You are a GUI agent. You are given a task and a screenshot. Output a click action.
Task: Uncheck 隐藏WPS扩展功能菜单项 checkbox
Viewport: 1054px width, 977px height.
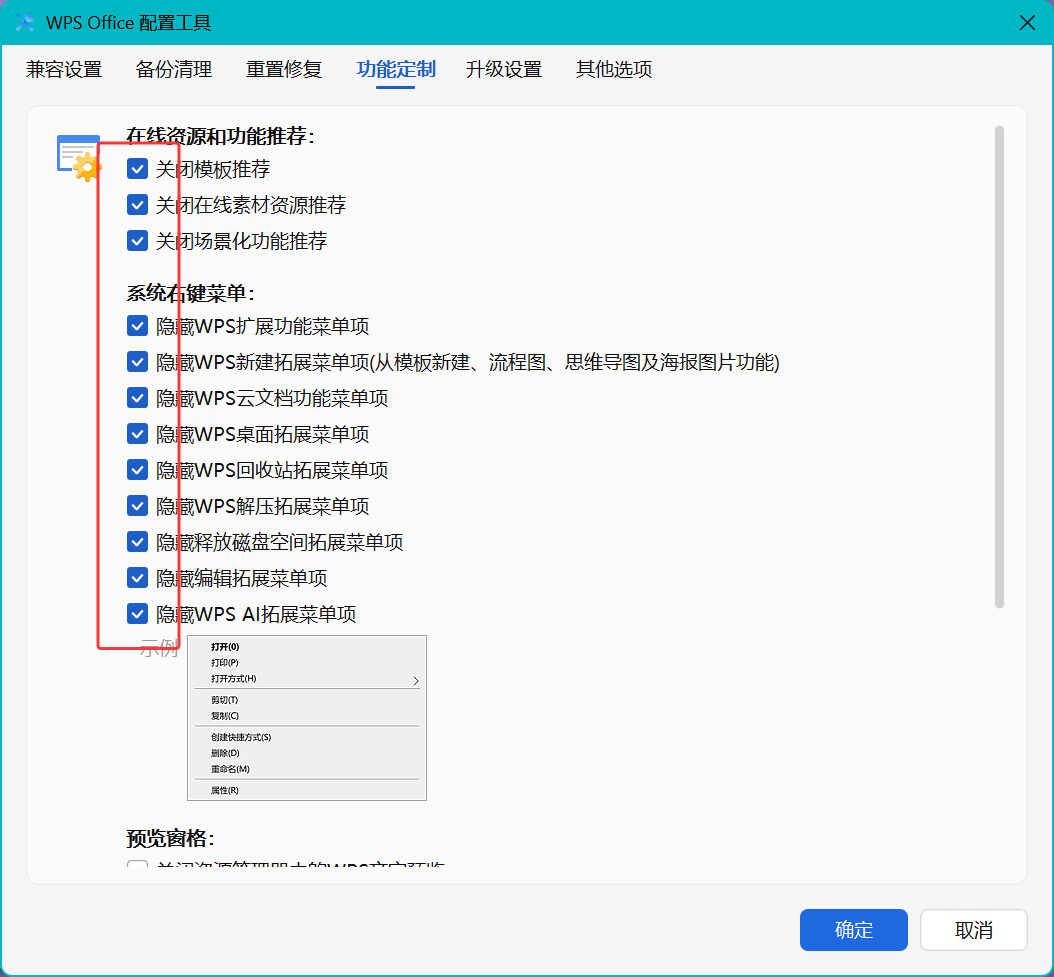pos(137,326)
